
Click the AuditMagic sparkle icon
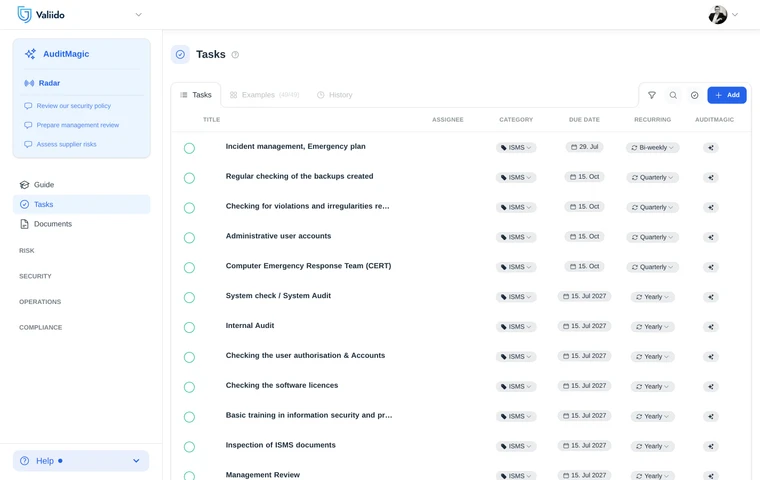tap(30, 54)
